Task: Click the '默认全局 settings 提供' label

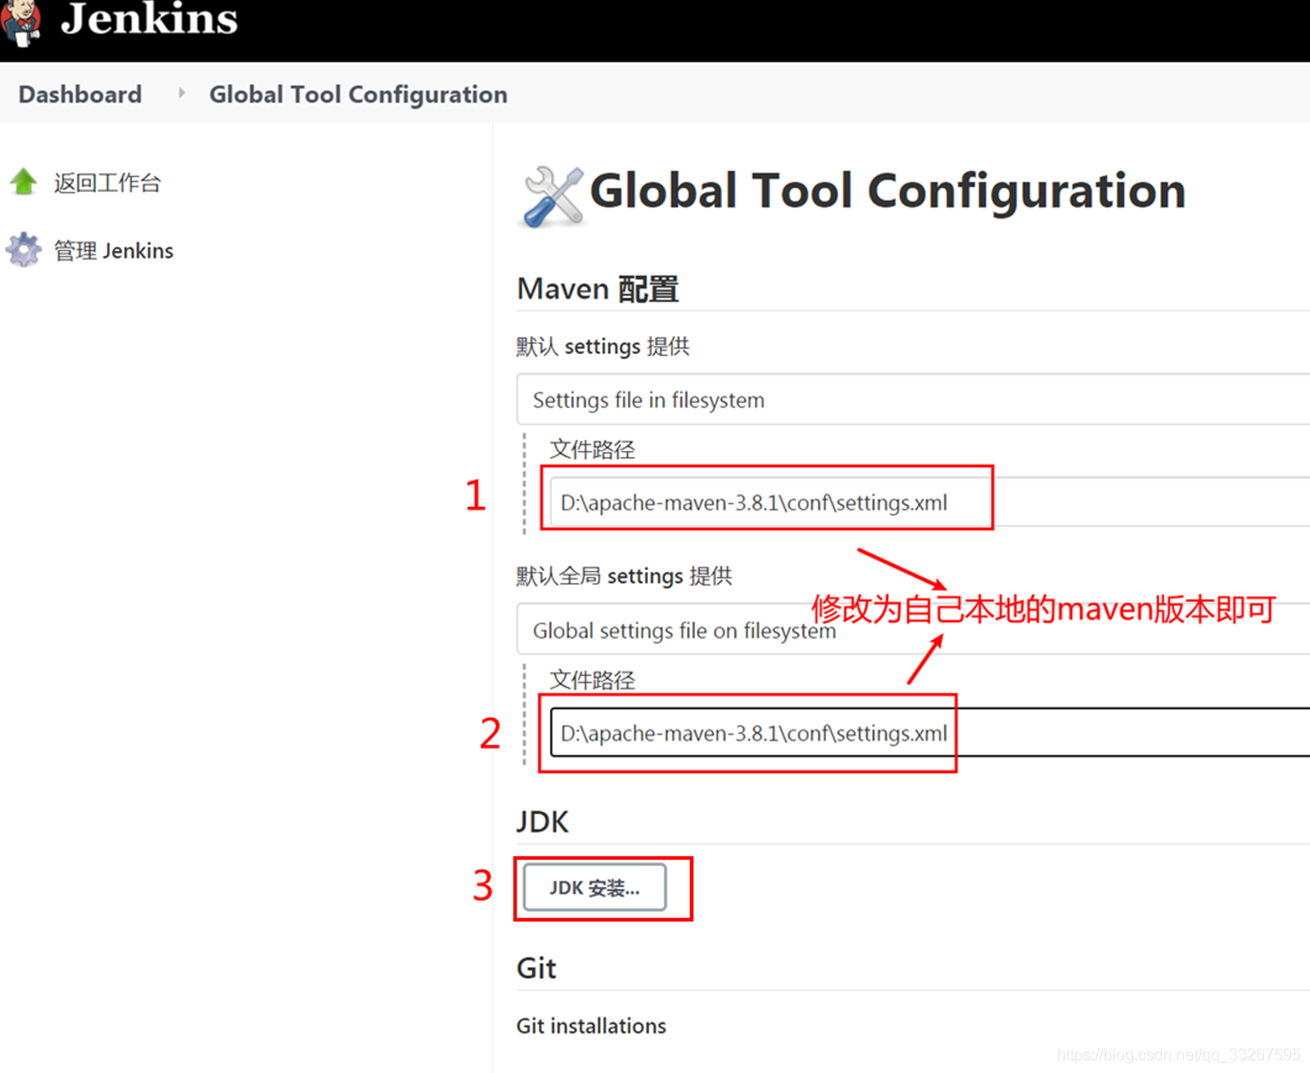Action: [624, 577]
